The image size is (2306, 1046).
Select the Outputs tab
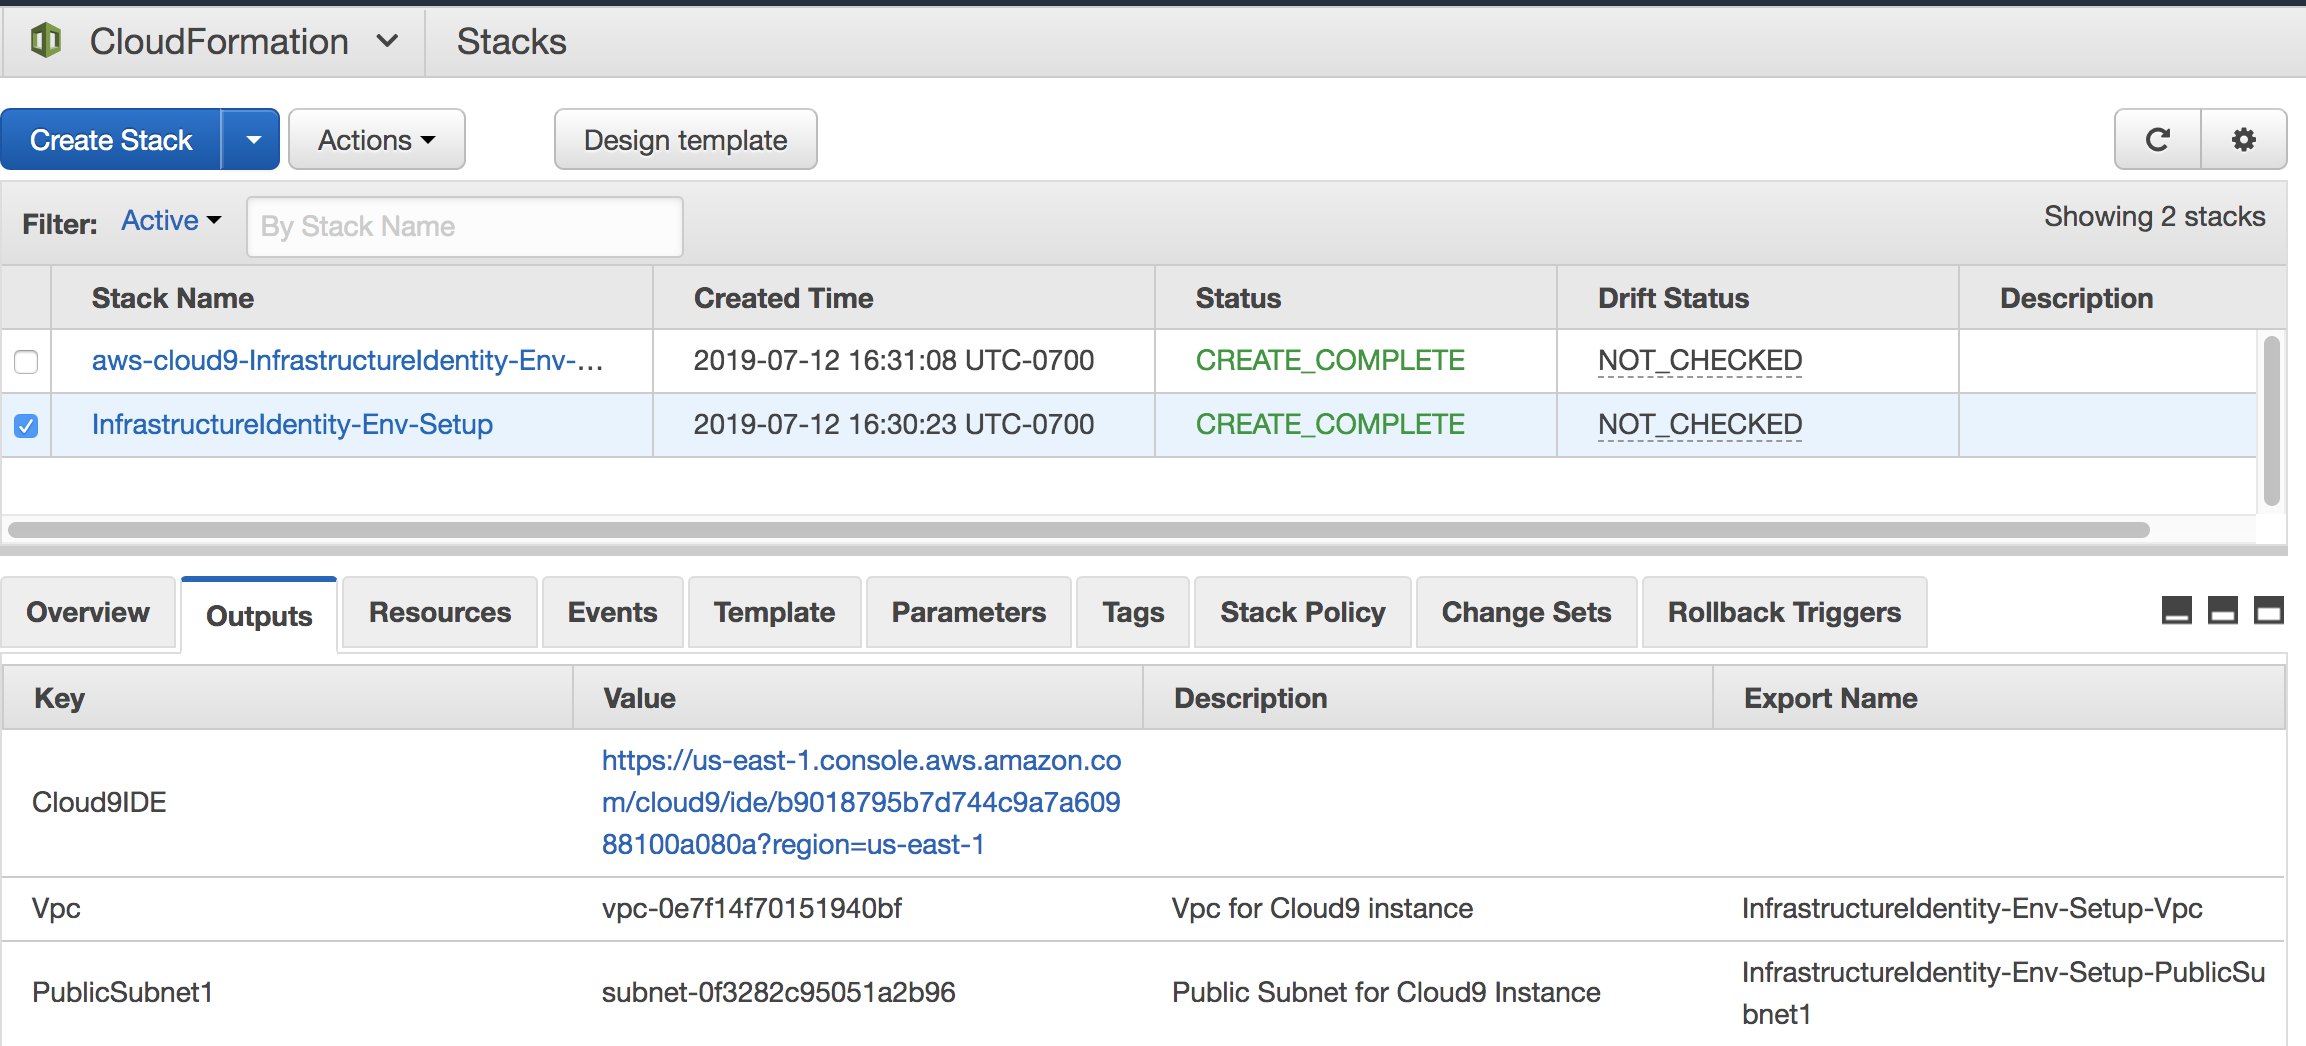pyautogui.click(x=259, y=615)
